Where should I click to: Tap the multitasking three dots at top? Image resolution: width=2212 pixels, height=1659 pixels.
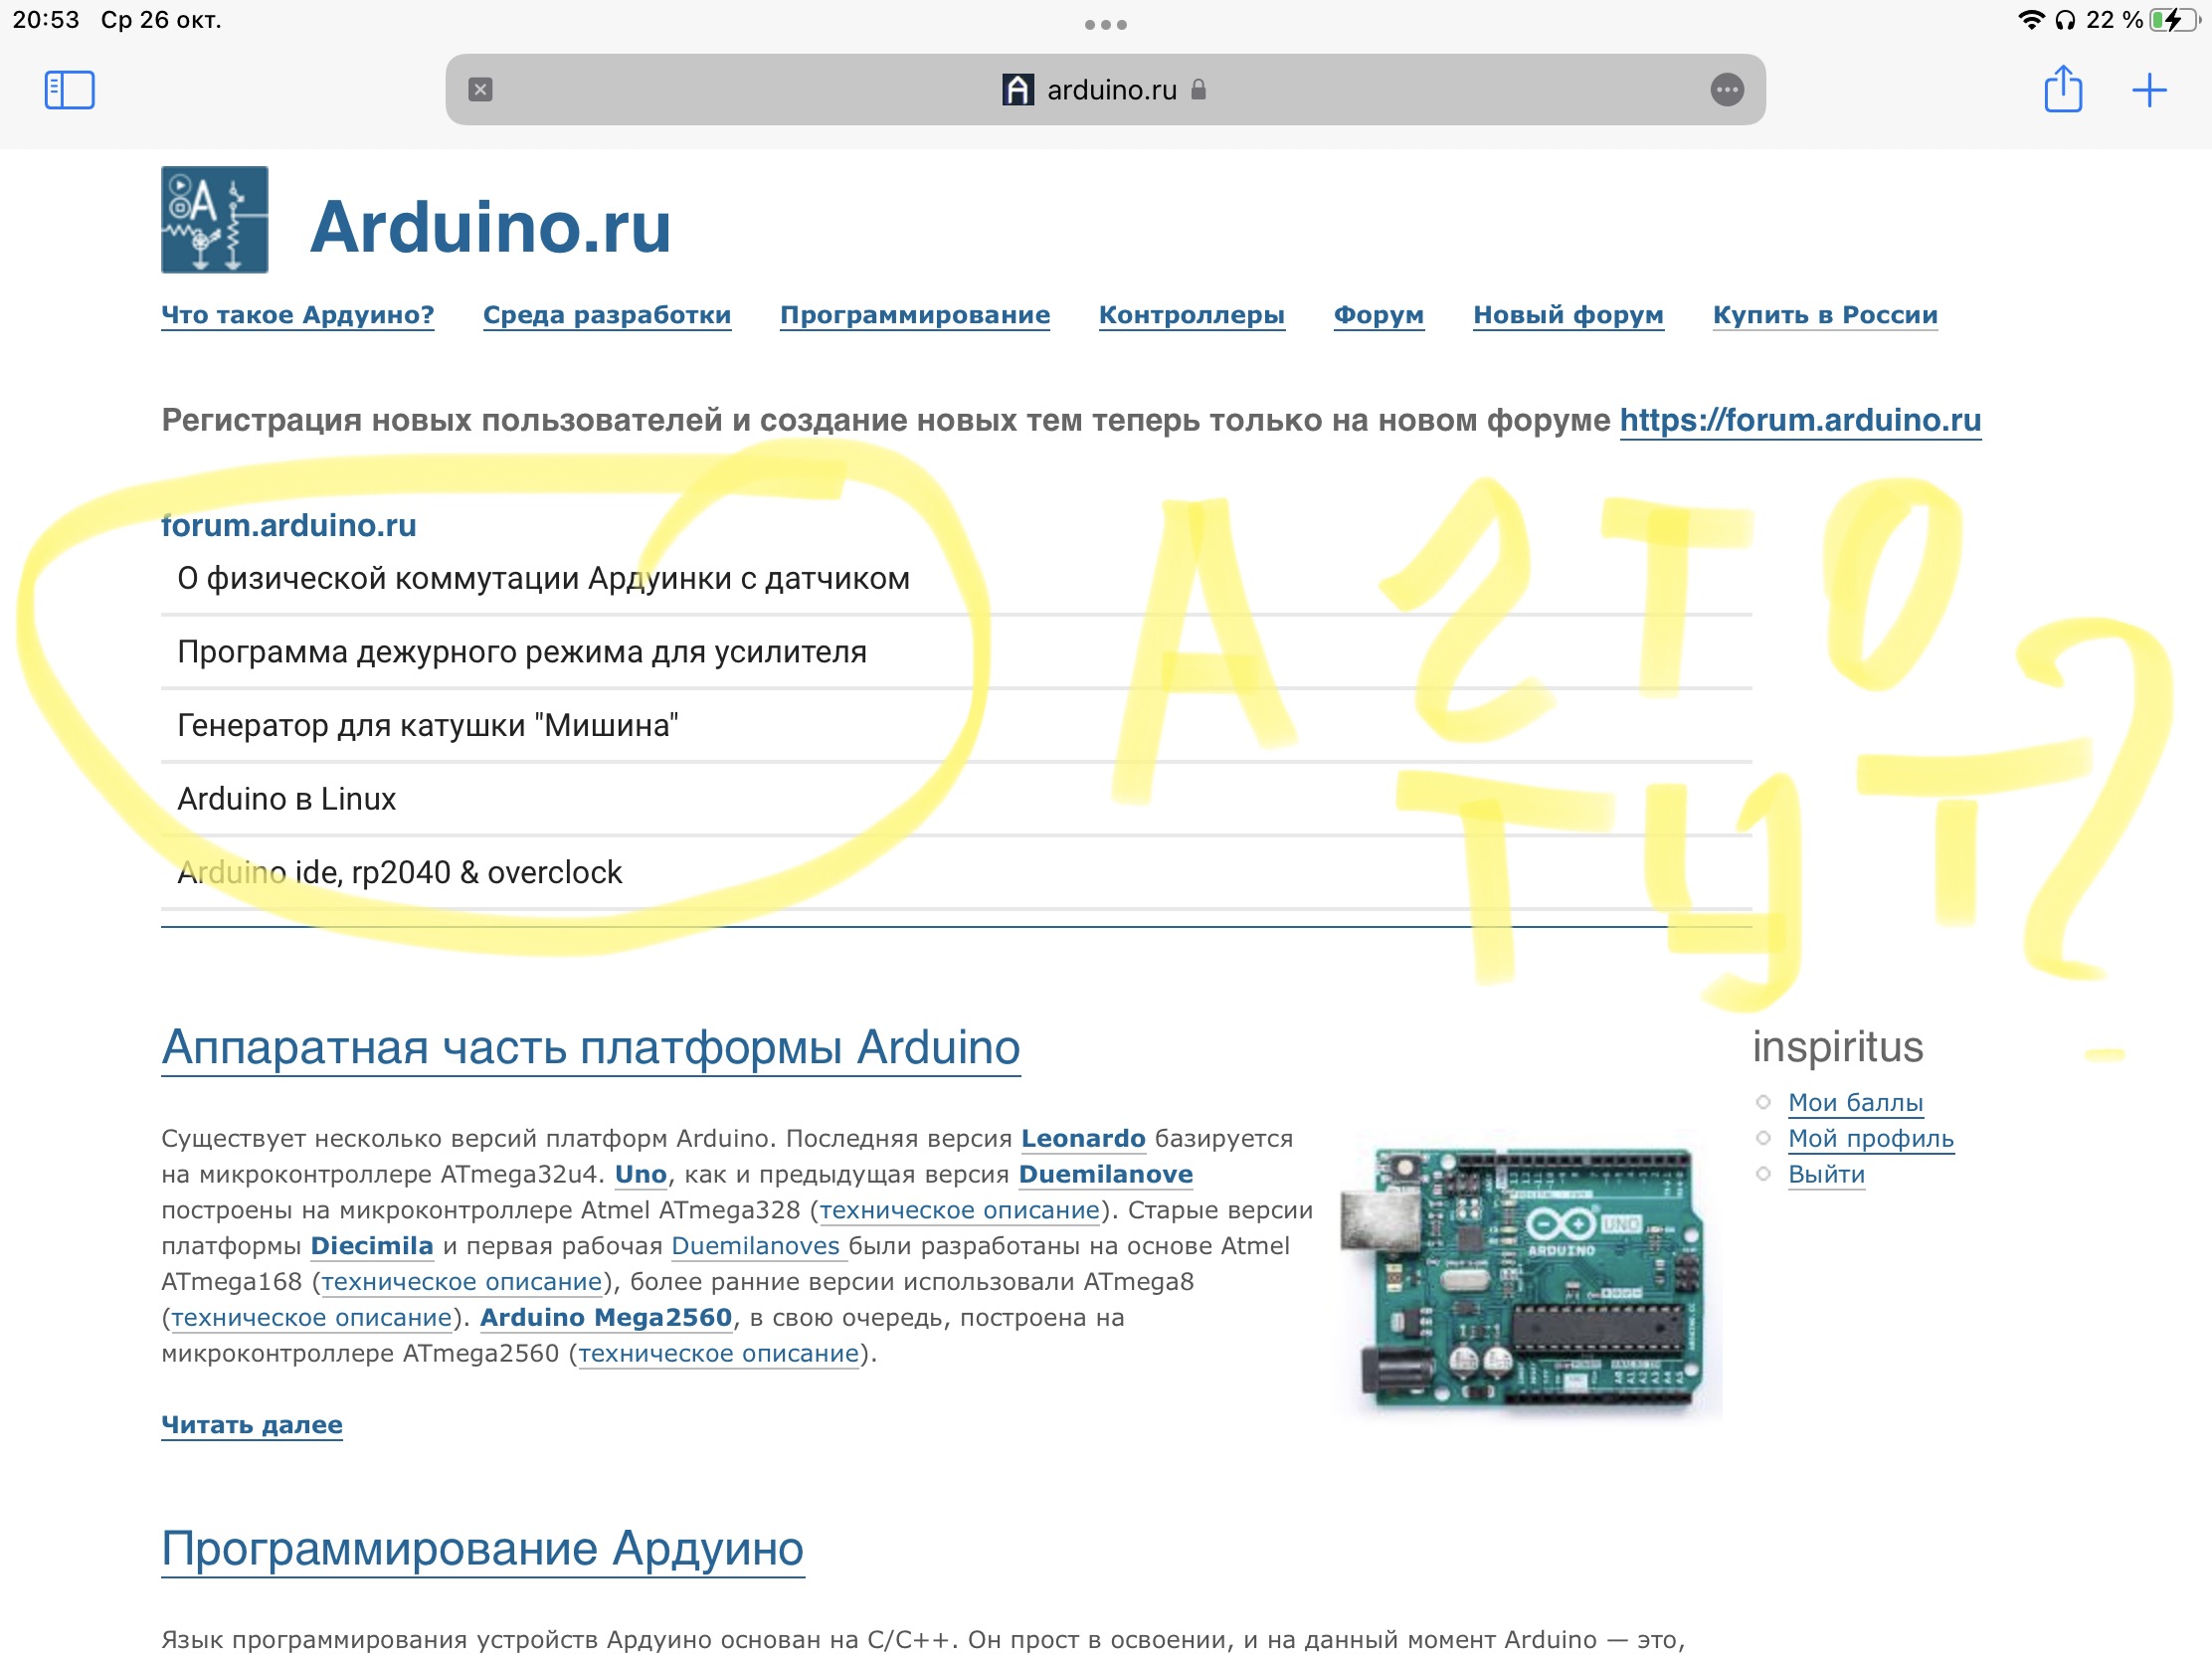click(x=1105, y=24)
